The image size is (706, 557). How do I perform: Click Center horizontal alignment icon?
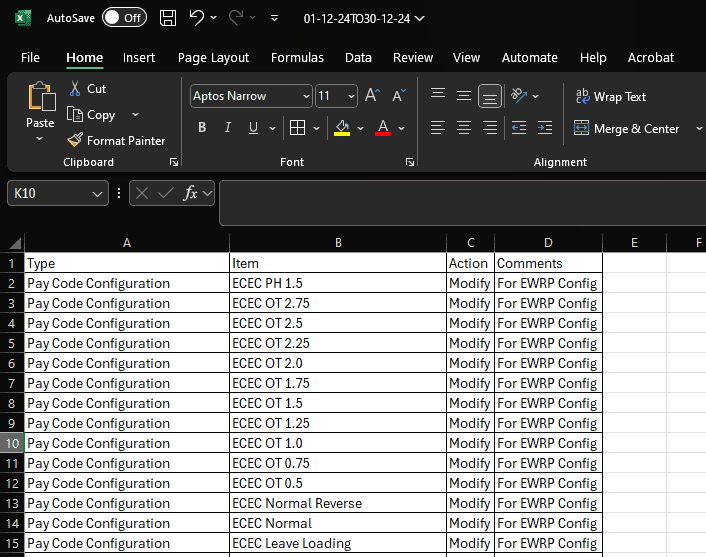[464, 128]
